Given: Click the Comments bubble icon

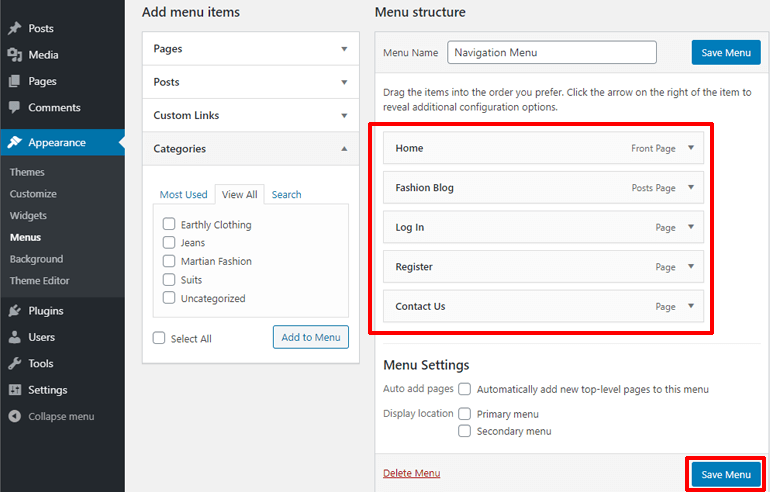Looking at the screenshot, I should [14, 107].
